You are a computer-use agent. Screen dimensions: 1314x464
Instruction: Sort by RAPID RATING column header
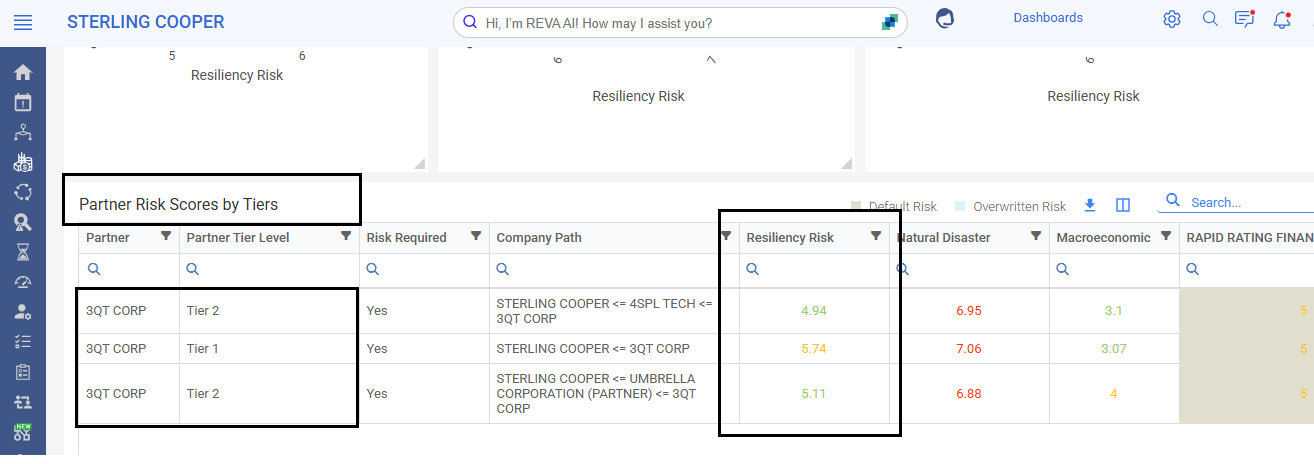point(1249,238)
